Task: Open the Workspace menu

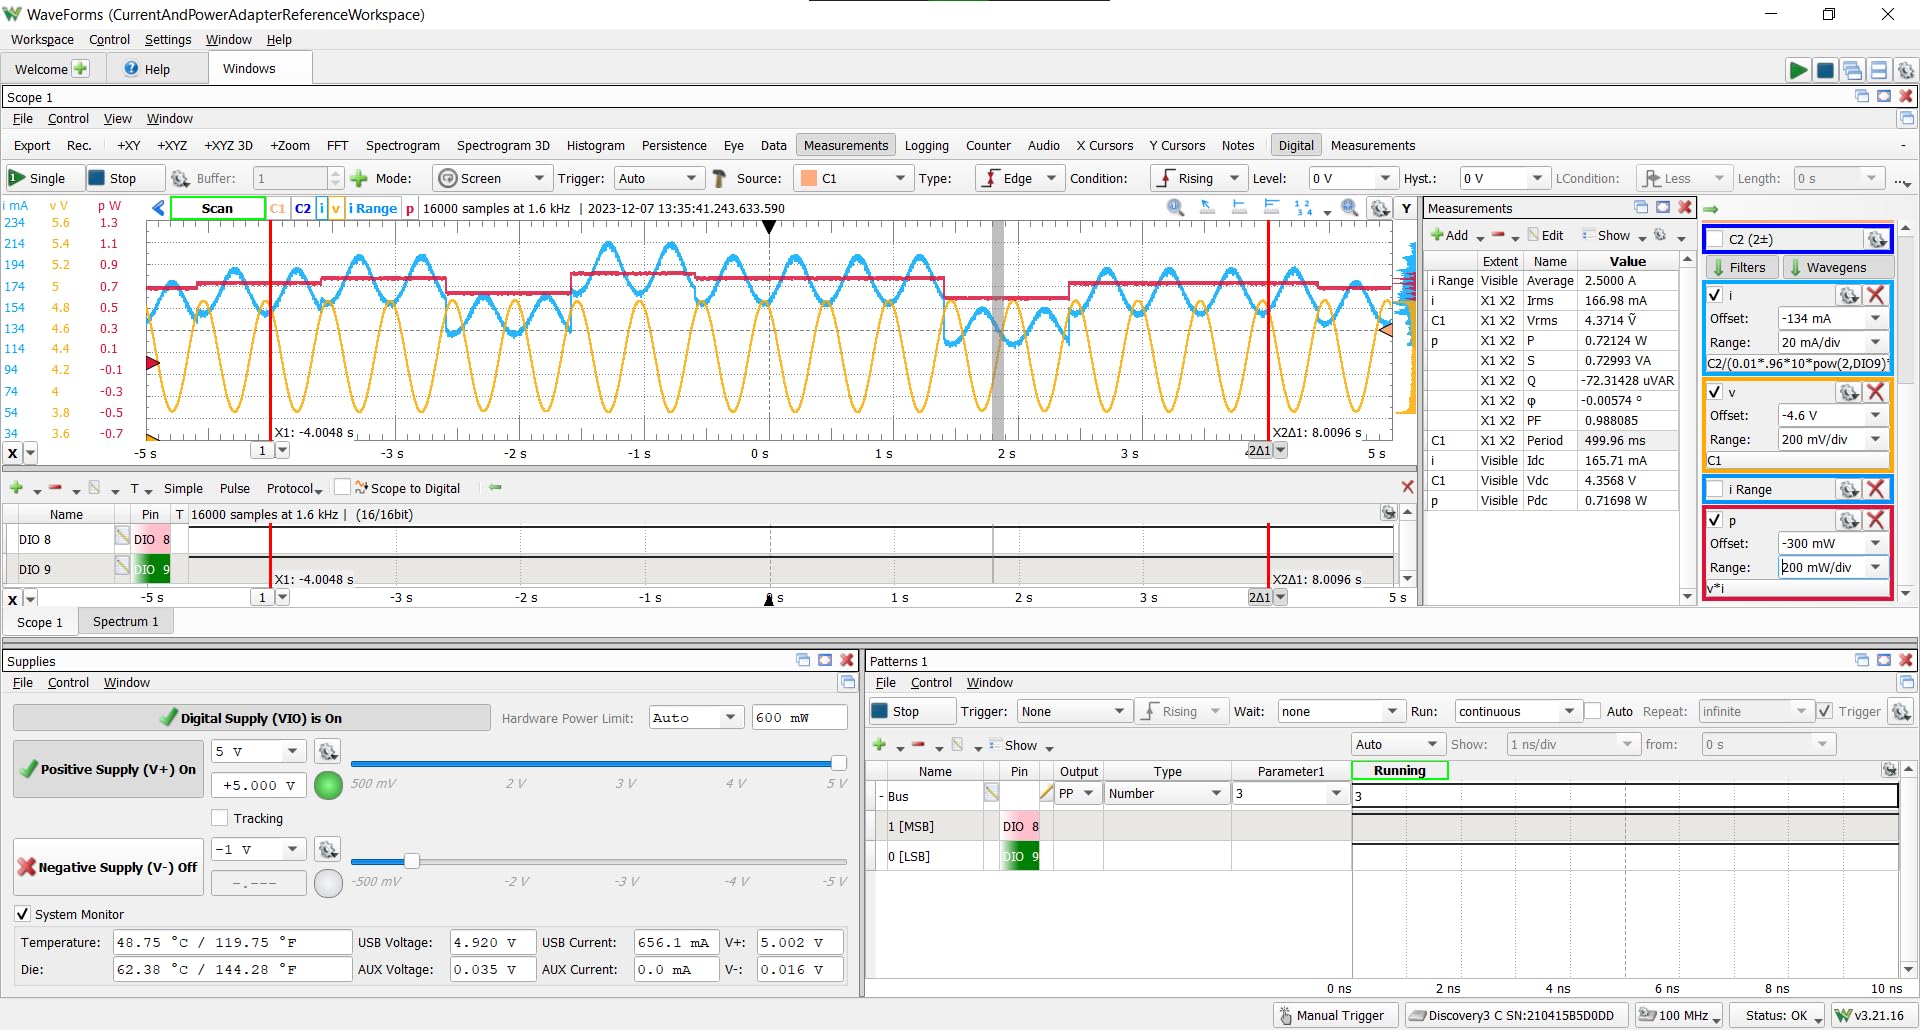Action: [x=42, y=40]
